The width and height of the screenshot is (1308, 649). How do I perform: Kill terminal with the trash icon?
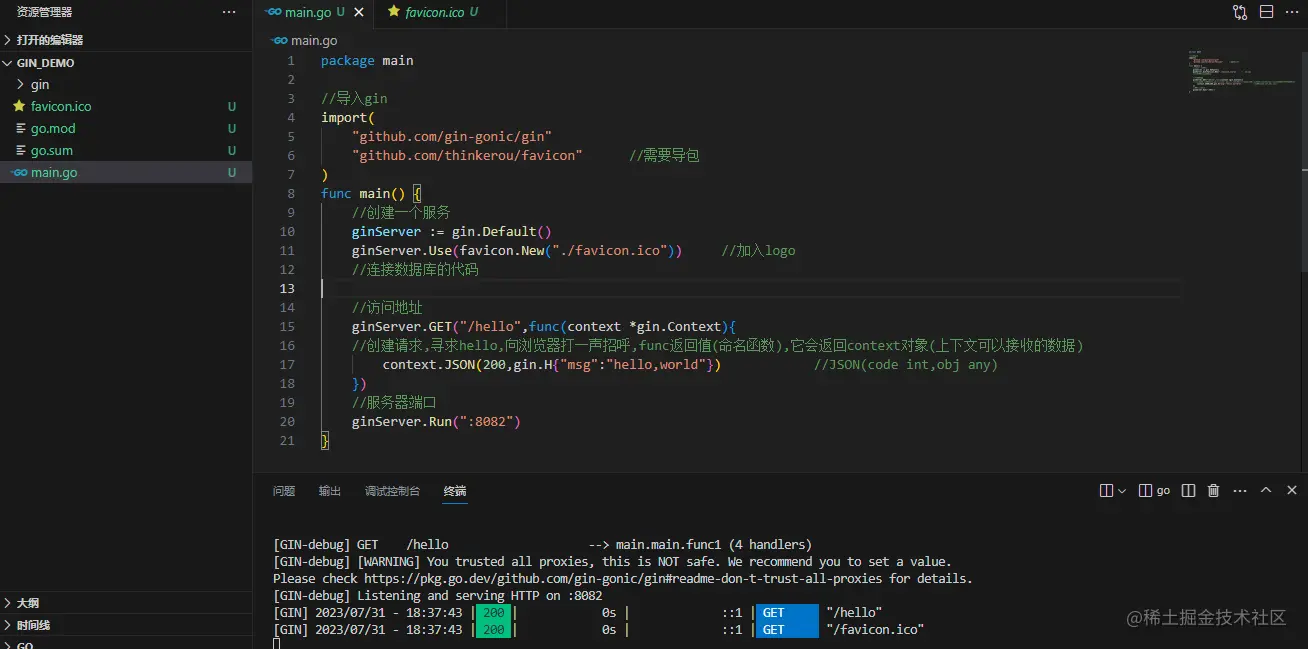[1214, 491]
